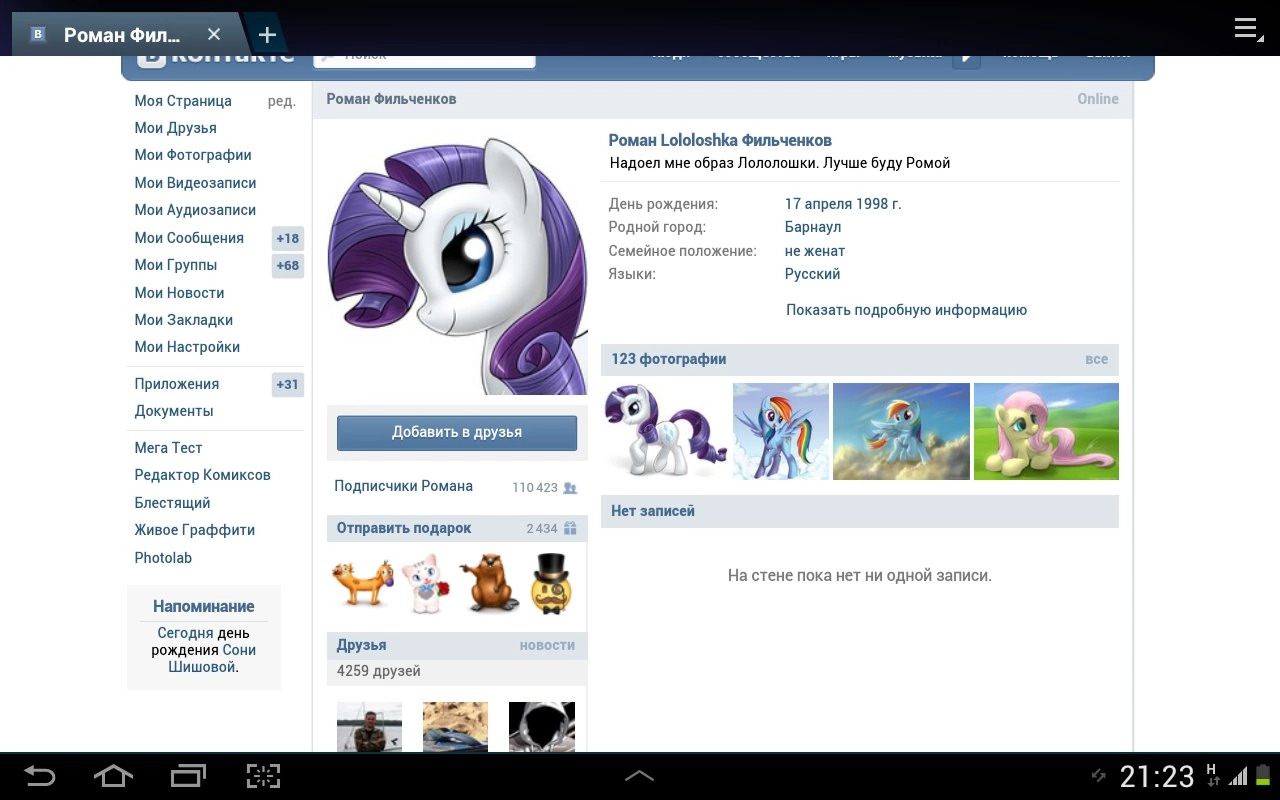Image resolution: width=1280 pixels, height=800 pixels.
Task: Open Мои Группы
Action: pos(176,265)
